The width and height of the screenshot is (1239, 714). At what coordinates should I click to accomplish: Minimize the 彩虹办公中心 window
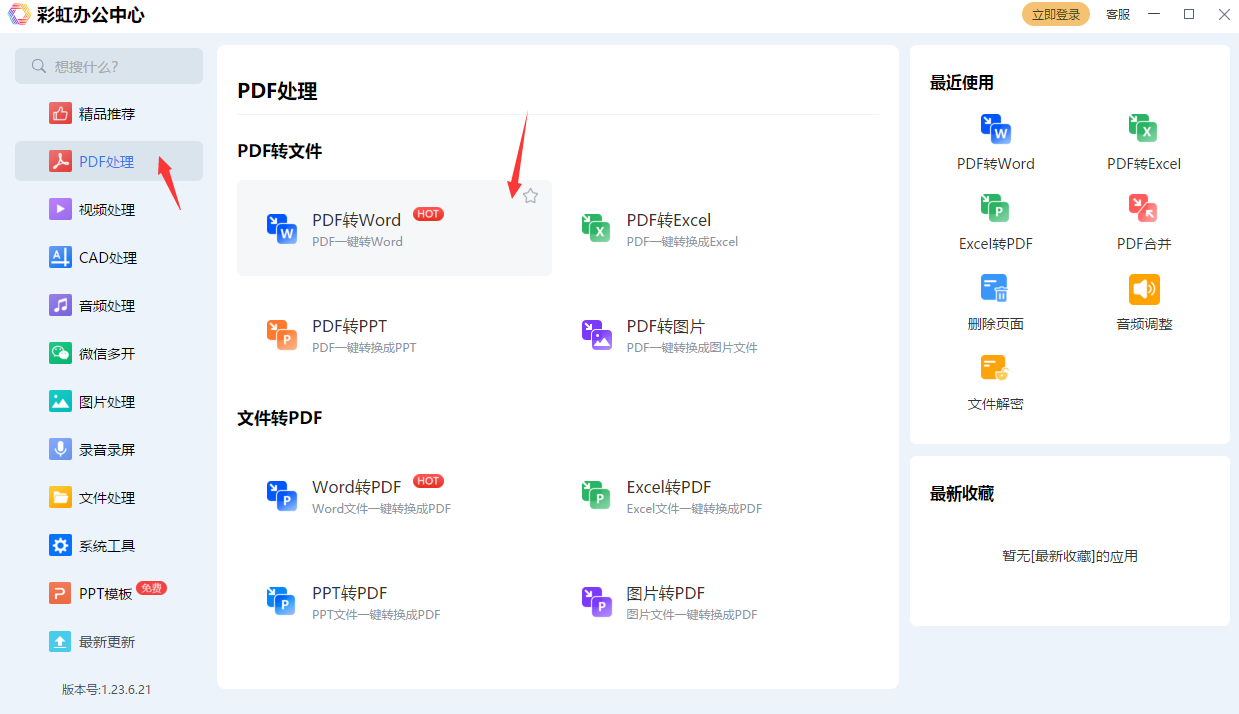pyautogui.click(x=1154, y=14)
